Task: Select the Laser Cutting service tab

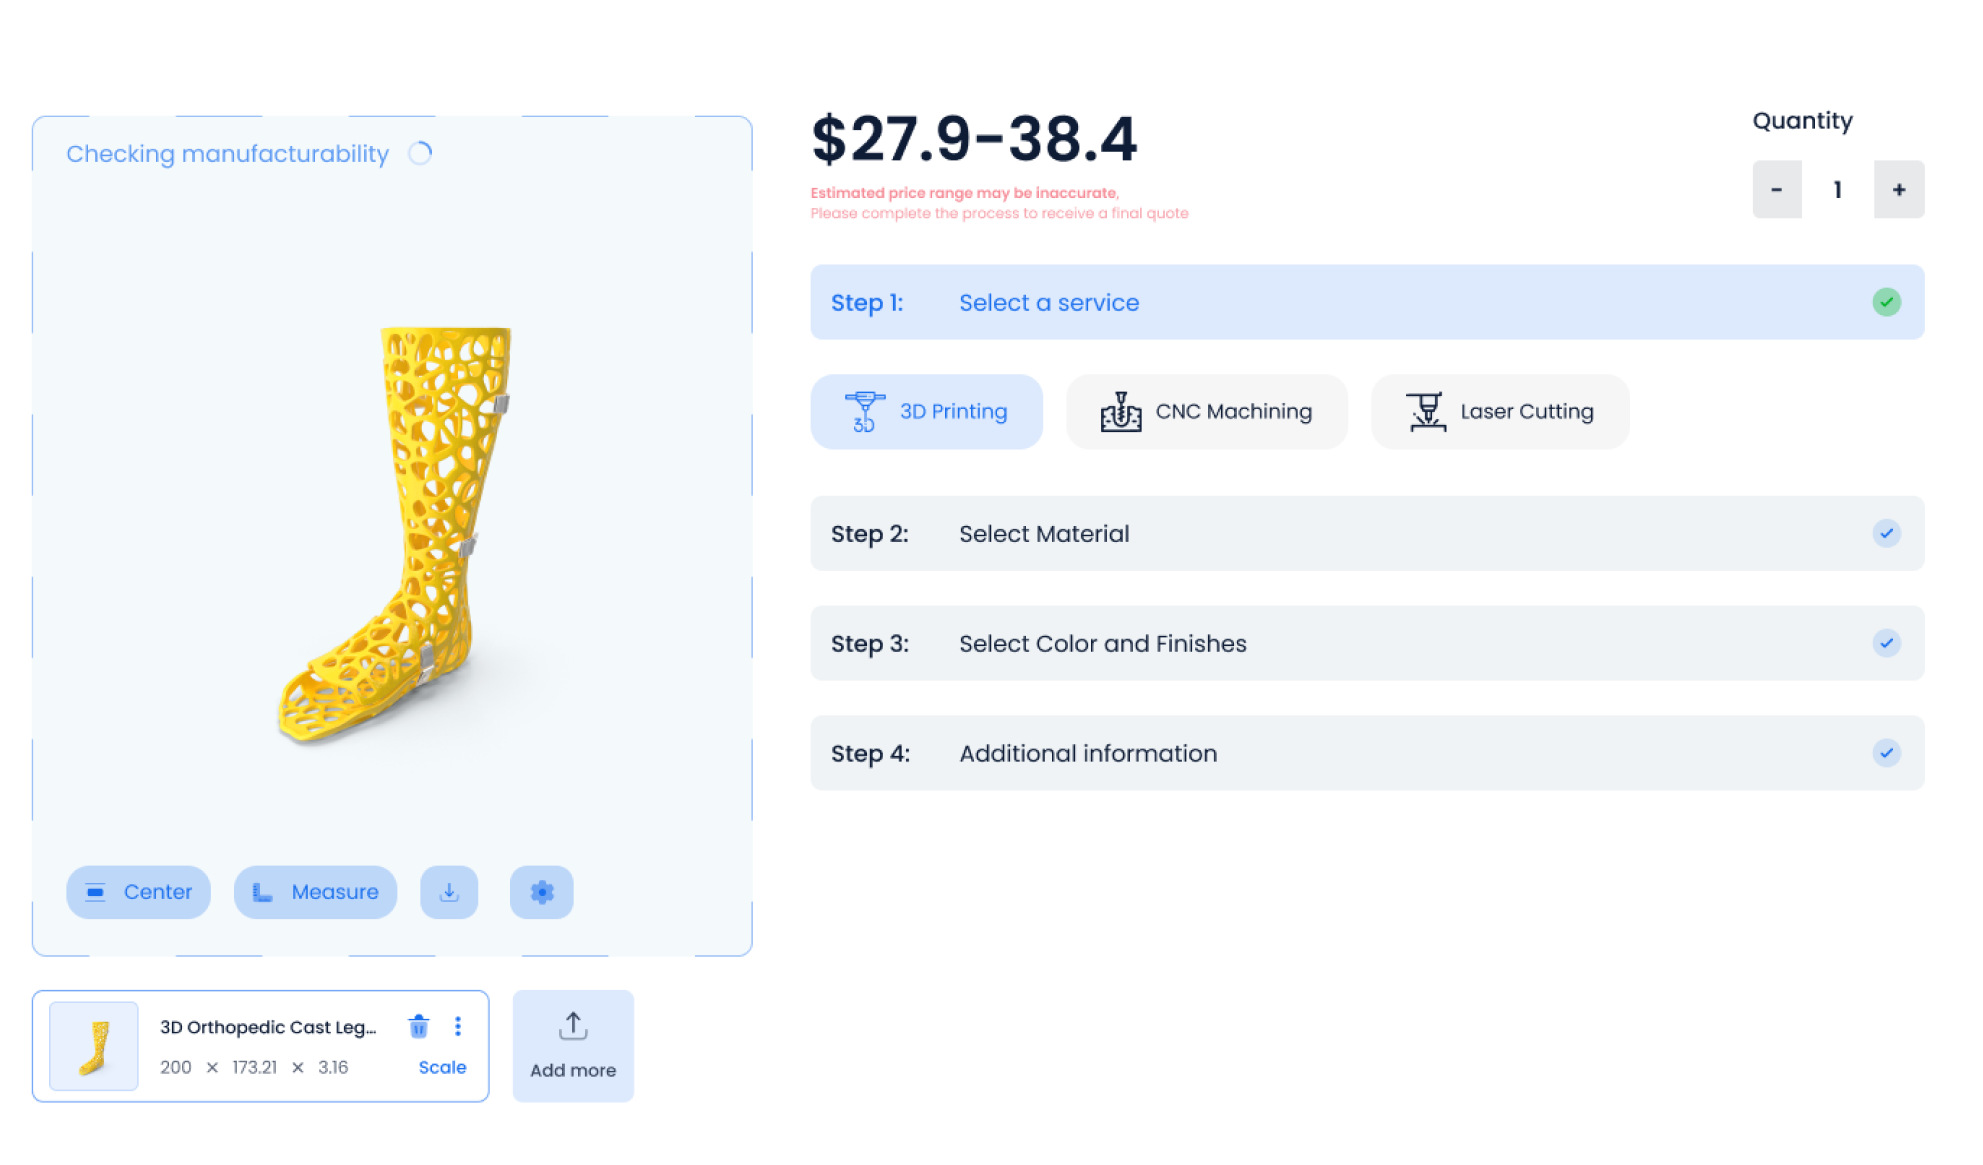Action: pos(1500,411)
